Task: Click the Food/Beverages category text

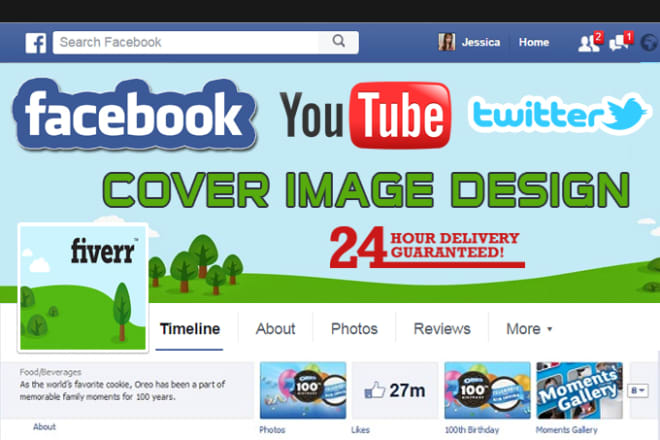Action: pos(51,372)
